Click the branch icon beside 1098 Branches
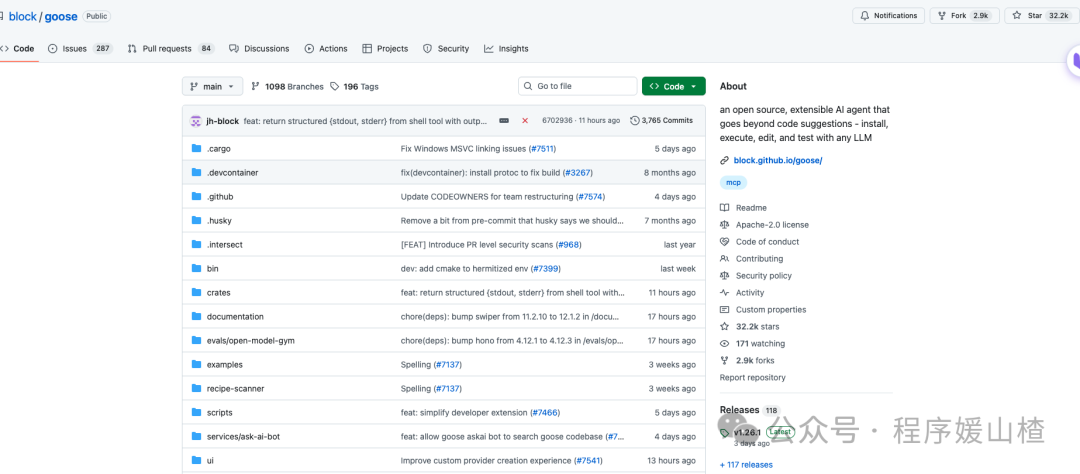This screenshot has width=1080, height=474. [x=256, y=87]
